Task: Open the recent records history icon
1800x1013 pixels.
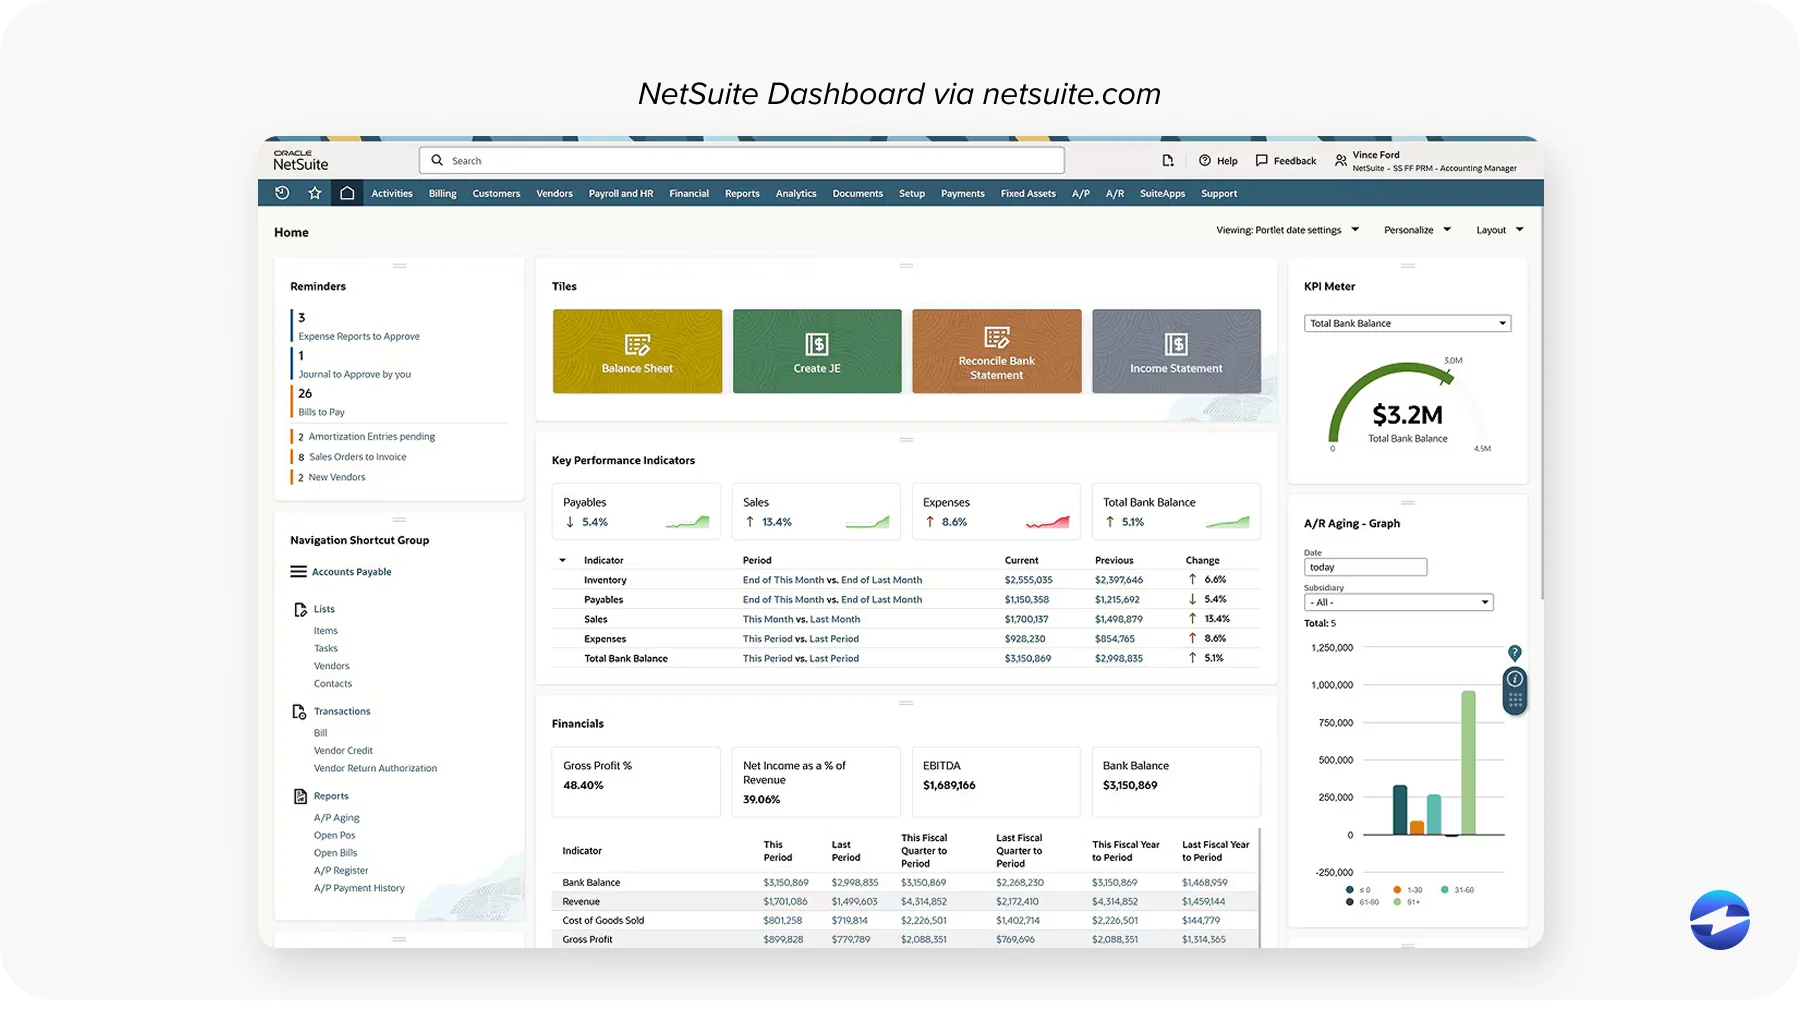Action: click(282, 193)
